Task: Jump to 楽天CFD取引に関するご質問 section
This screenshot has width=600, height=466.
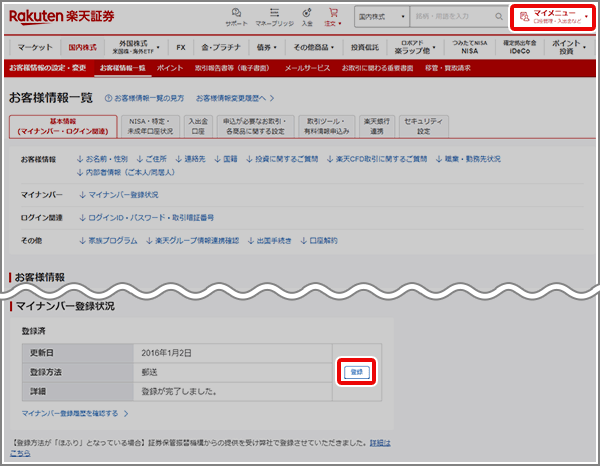Action: (377, 159)
